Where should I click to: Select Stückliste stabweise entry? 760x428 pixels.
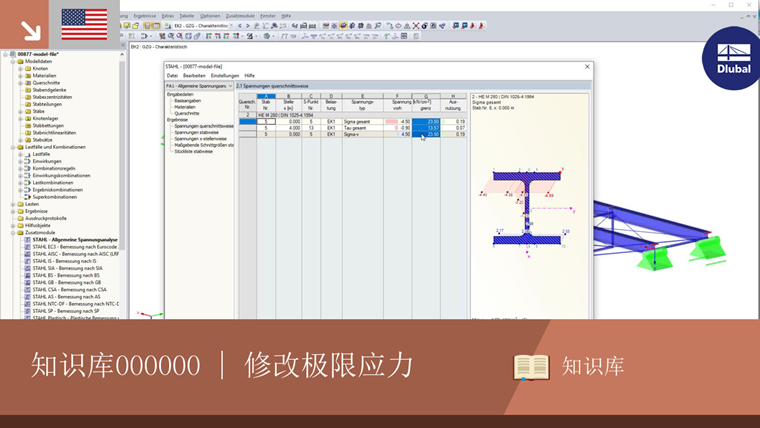pyautogui.click(x=193, y=151)
